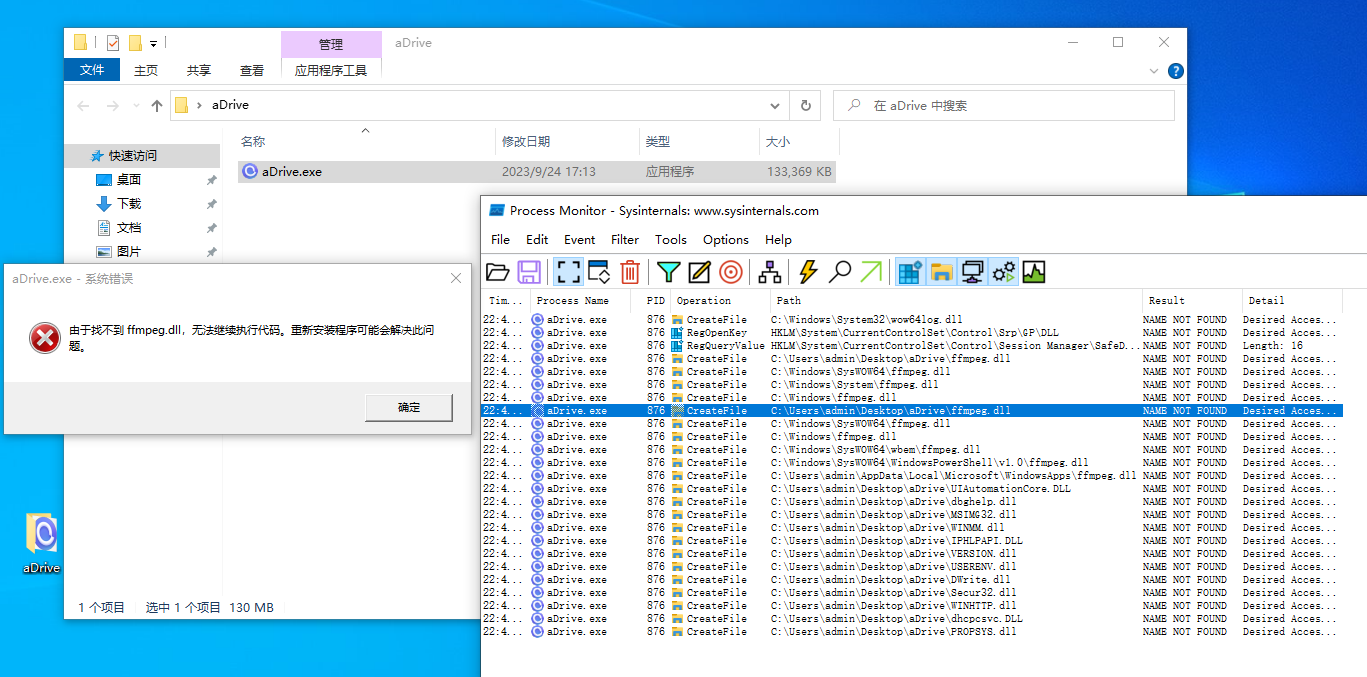Click the blue Help question mark icon

(x=1176, y=71)
